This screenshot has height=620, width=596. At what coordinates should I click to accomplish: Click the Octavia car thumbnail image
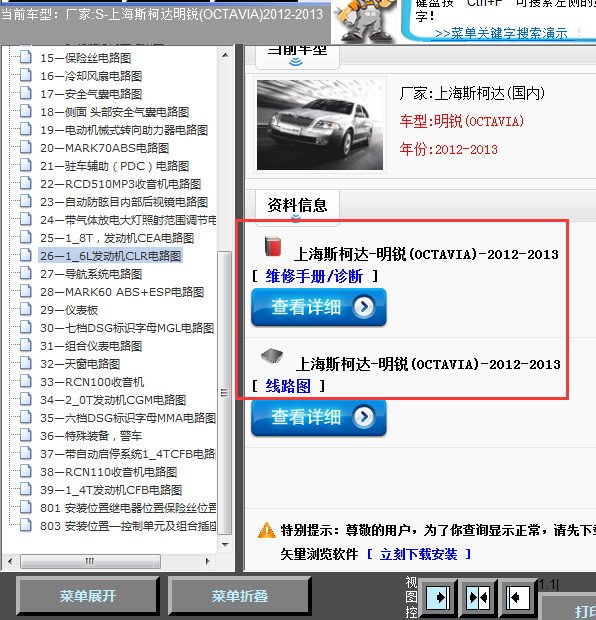point(320,125)
